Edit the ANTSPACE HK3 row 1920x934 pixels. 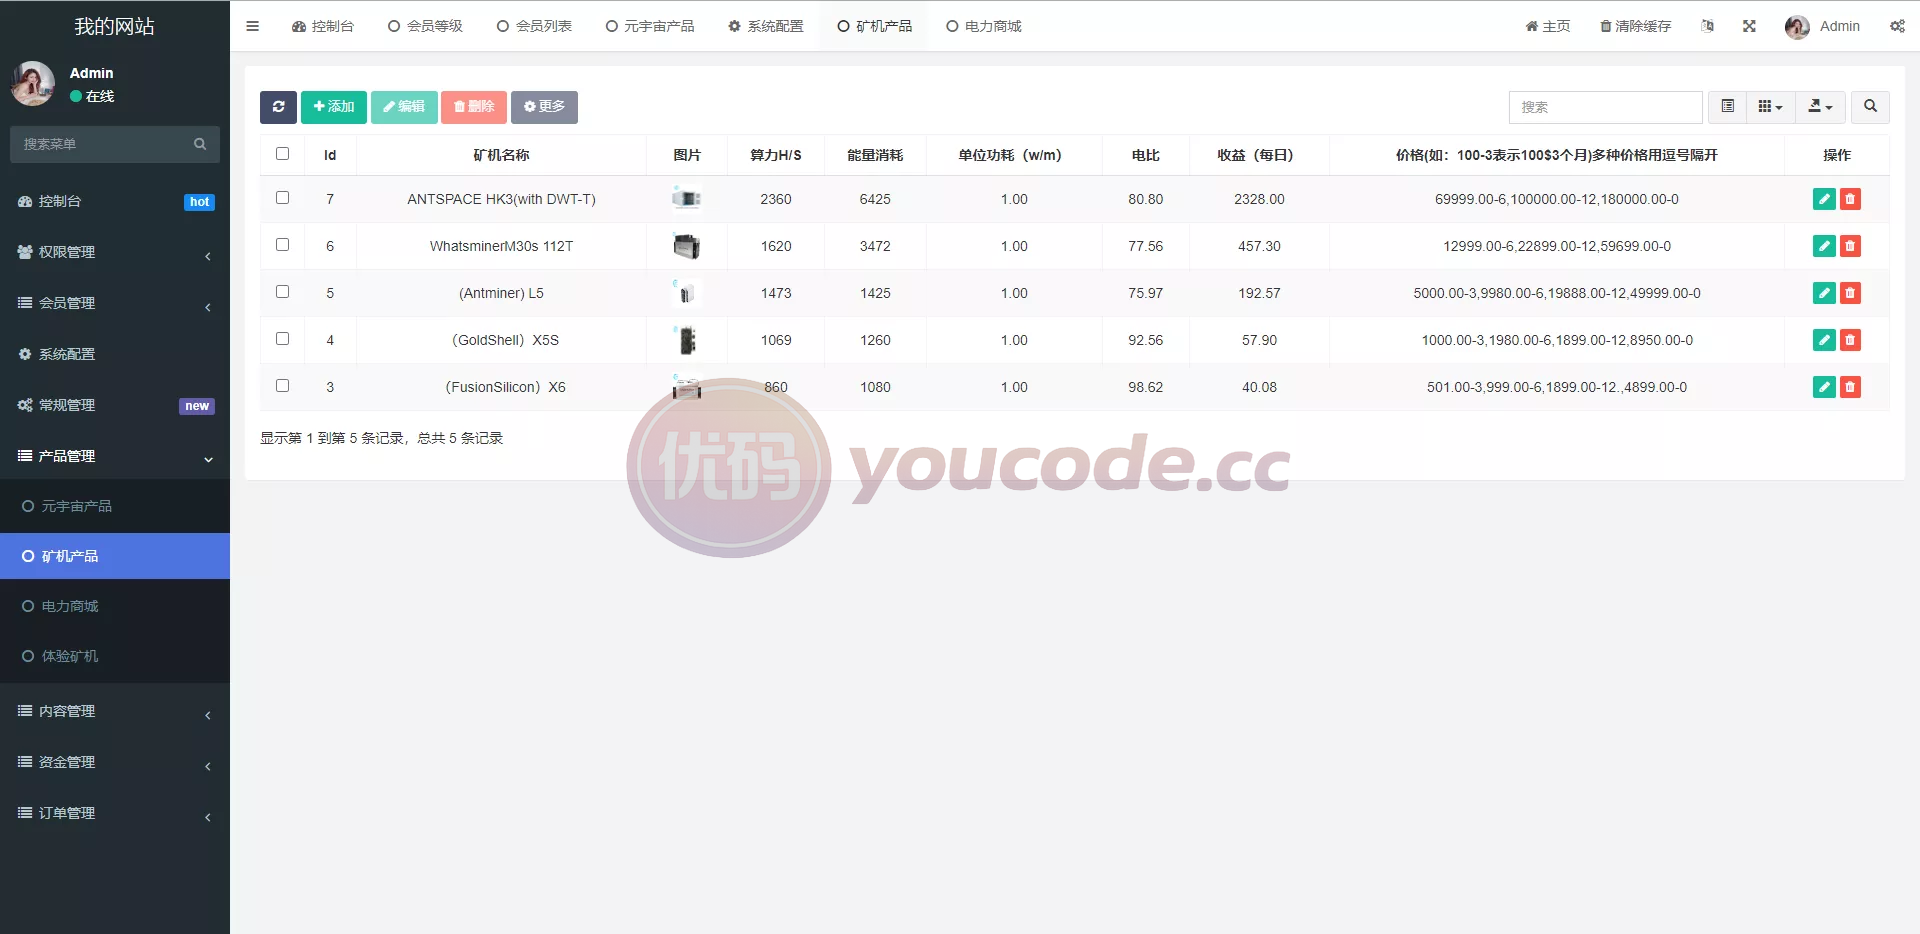coord(1824,199)
